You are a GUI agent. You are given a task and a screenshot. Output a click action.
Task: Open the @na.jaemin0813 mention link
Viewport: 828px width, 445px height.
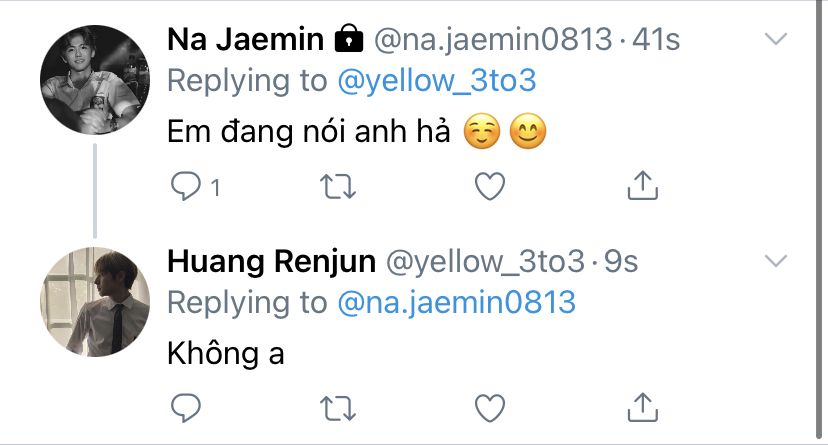tap(457, 303)
